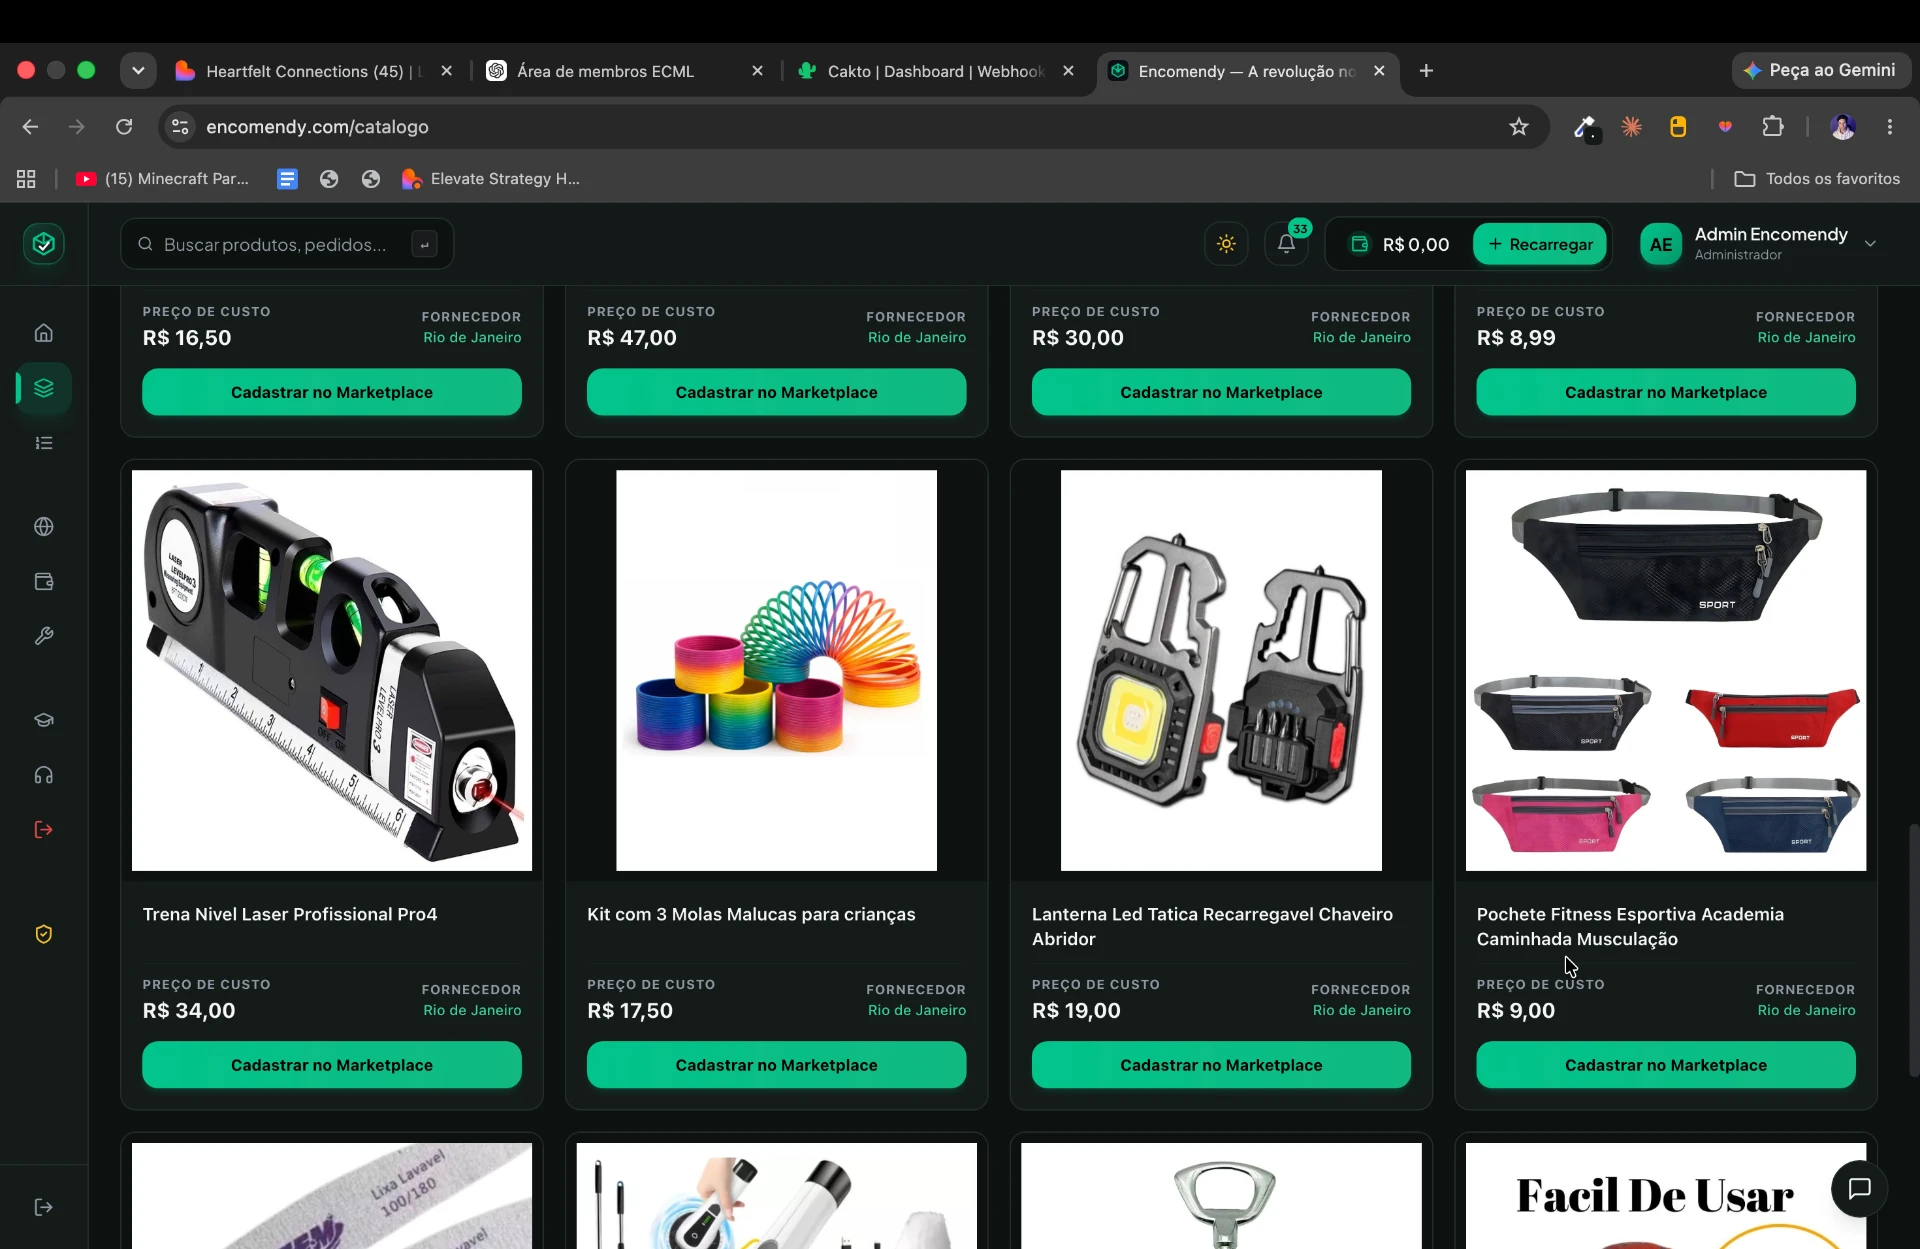
Task: Click the bottom logout sidebar icon
Action: pos(43,1207)
